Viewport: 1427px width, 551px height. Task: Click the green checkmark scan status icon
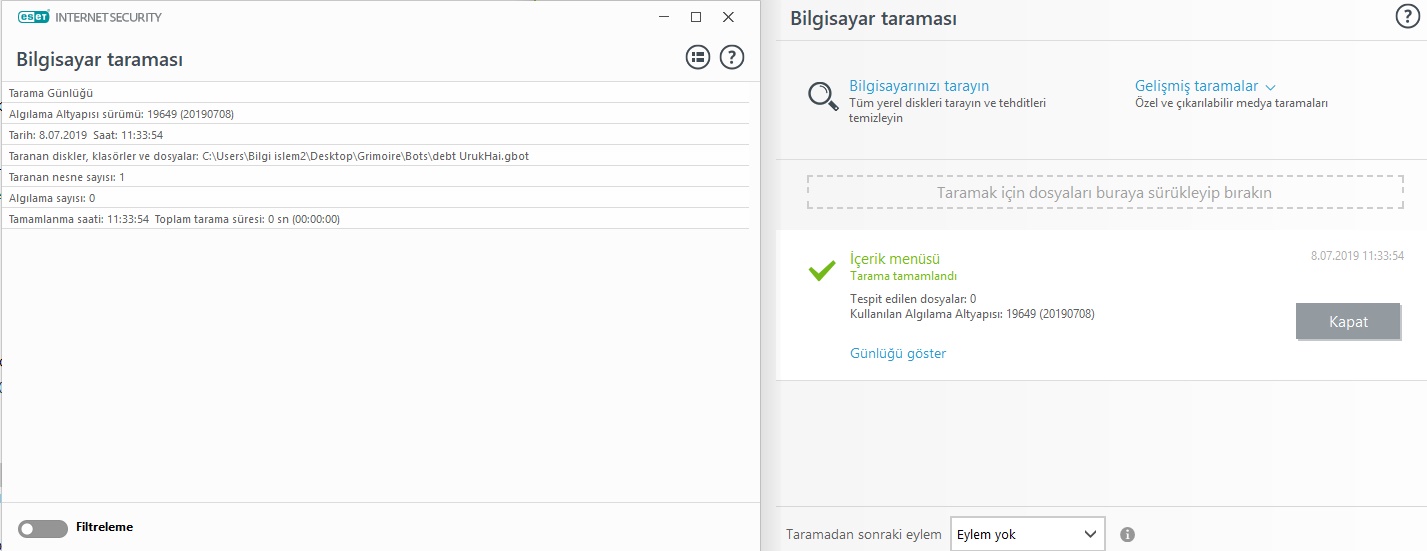pyautogui.click(x=822, y=270)
